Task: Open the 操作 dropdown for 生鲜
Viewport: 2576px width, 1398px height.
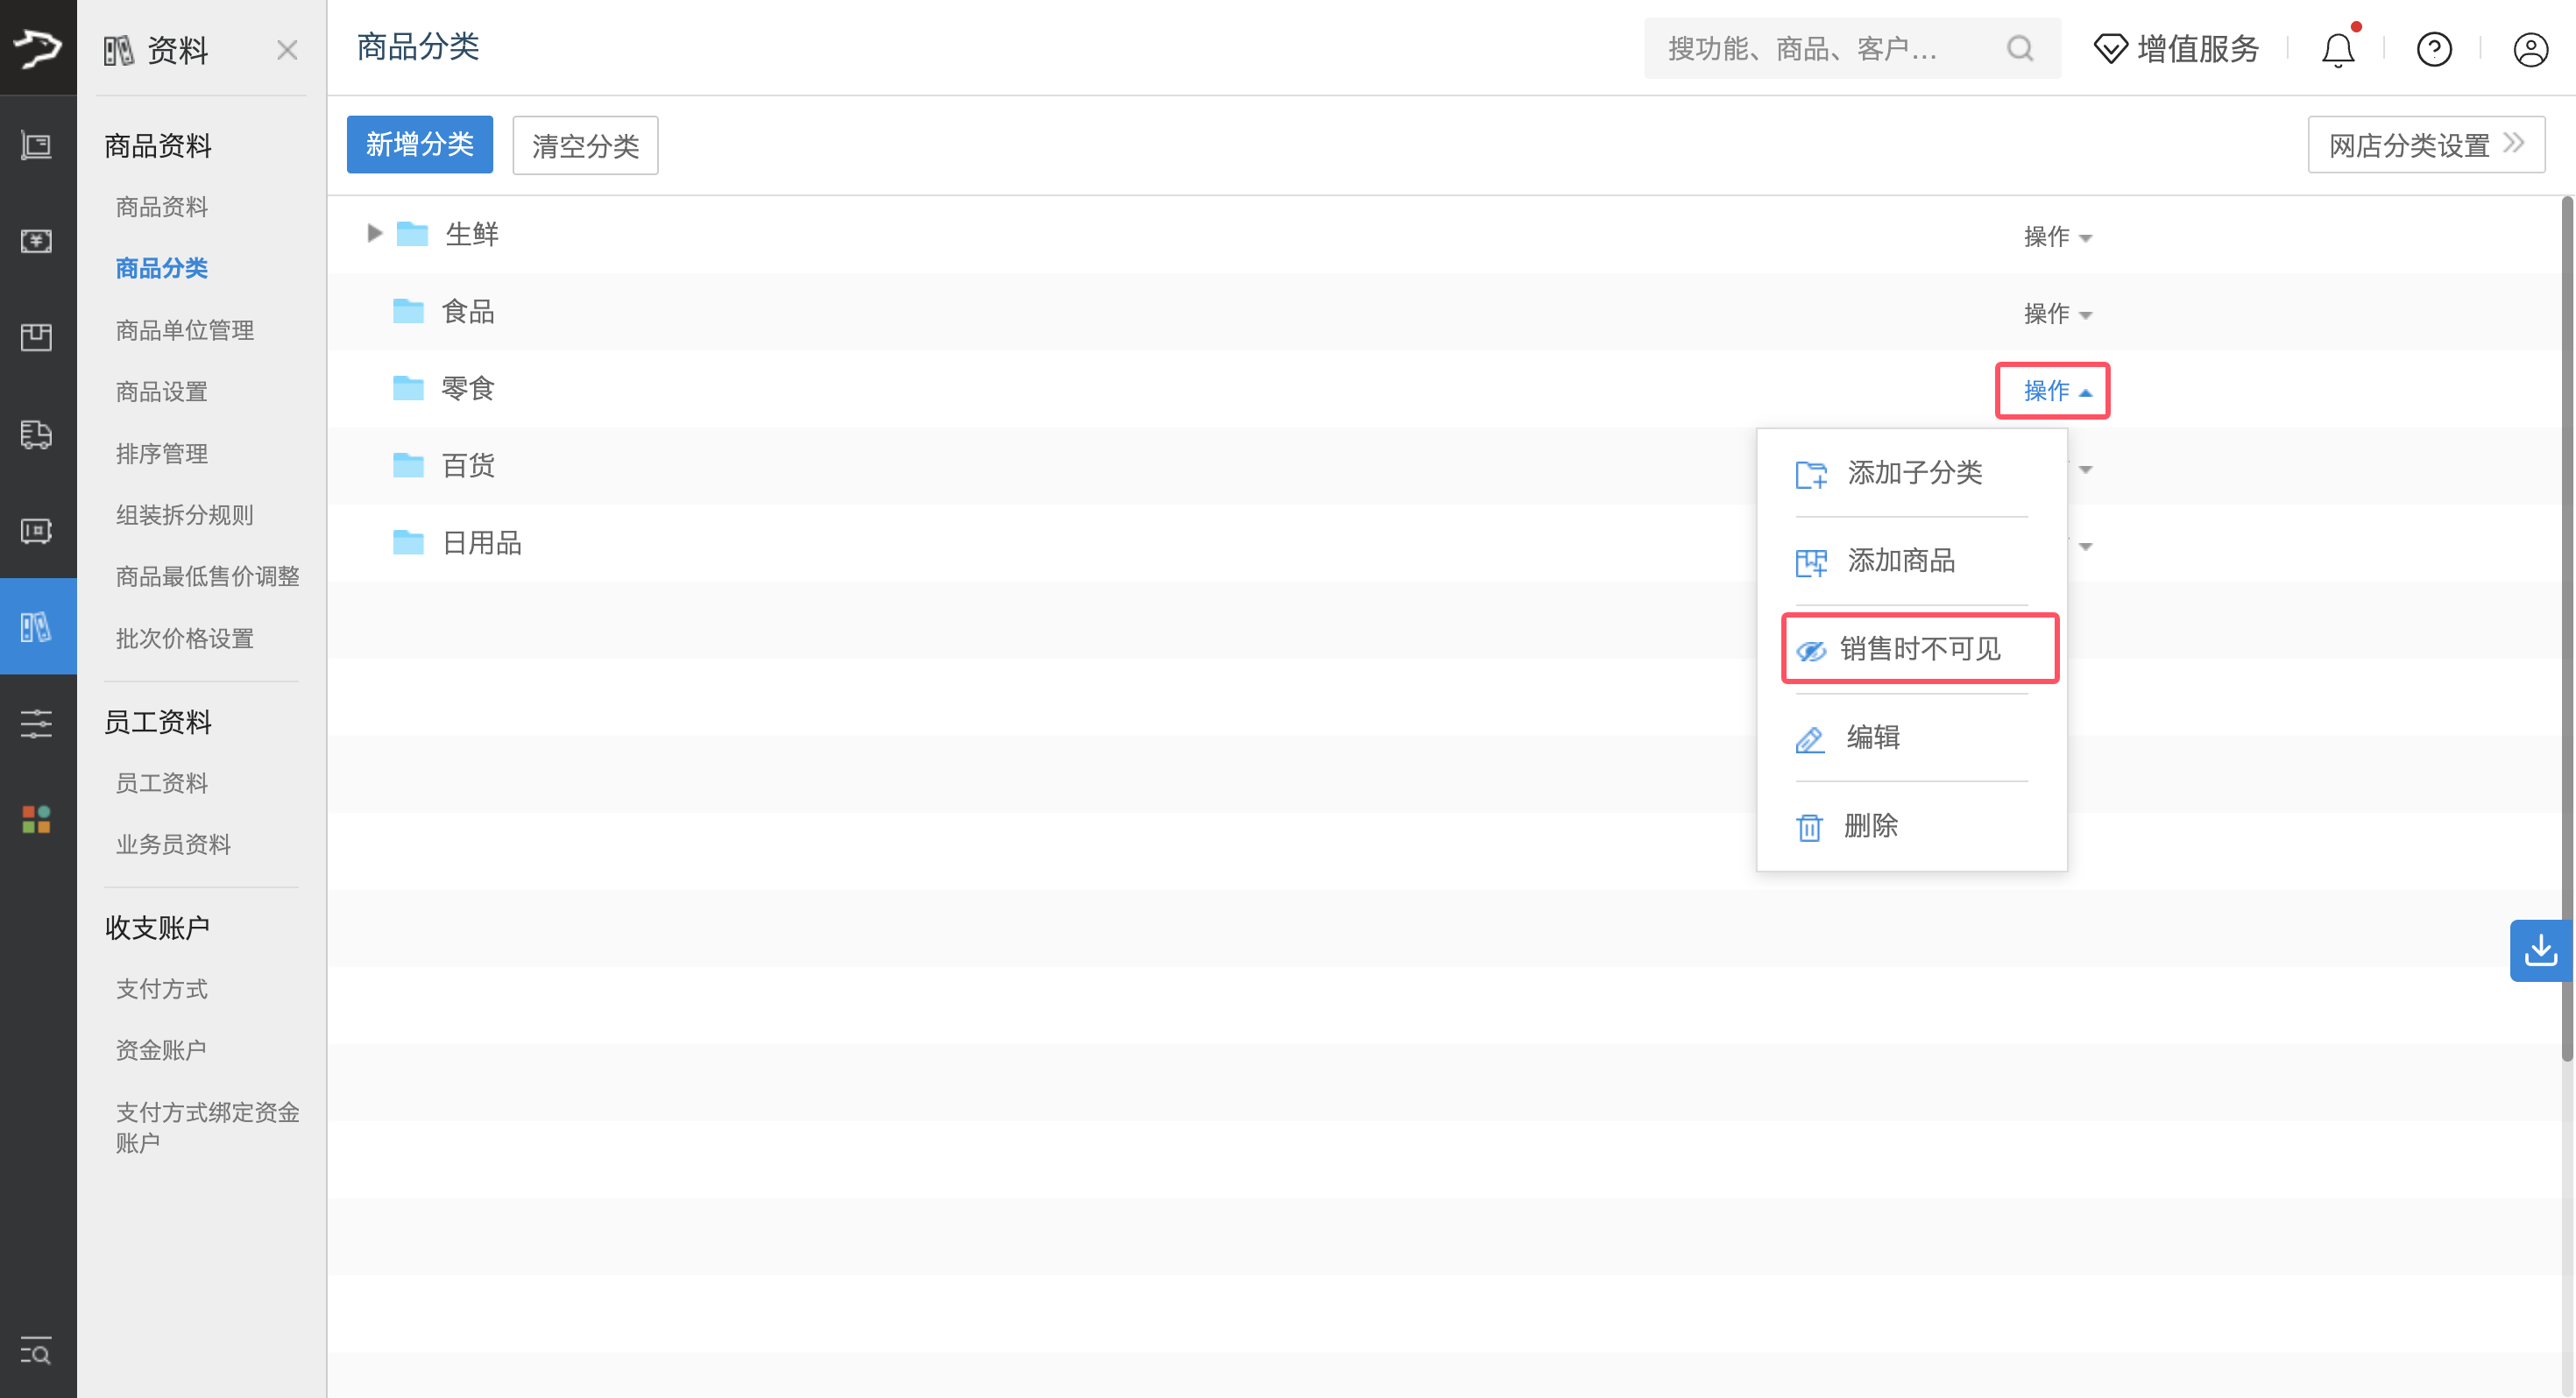Action: click(x=2057, y=237)
